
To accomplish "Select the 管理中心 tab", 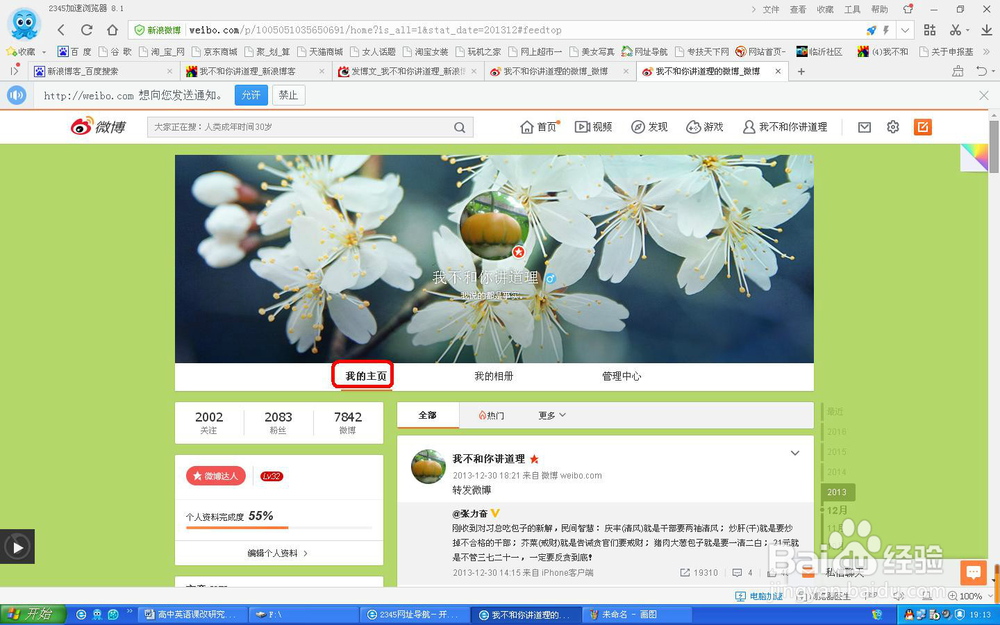I will pyautogui.click(x=621, y=376).
